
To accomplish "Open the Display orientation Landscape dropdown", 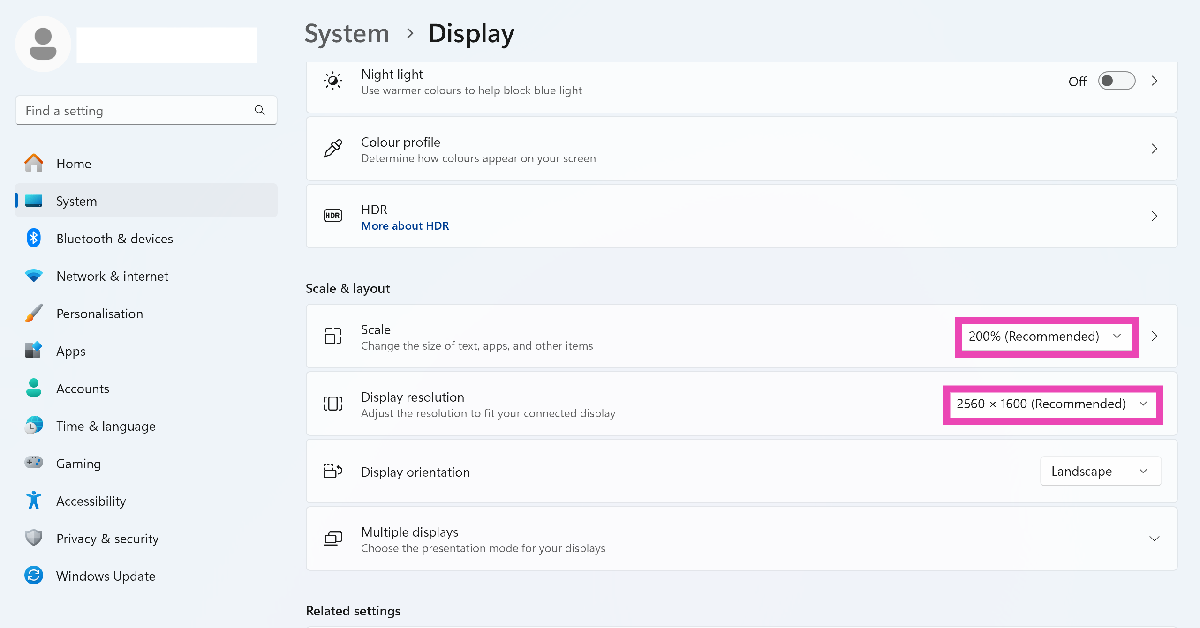I will 1100,471.
